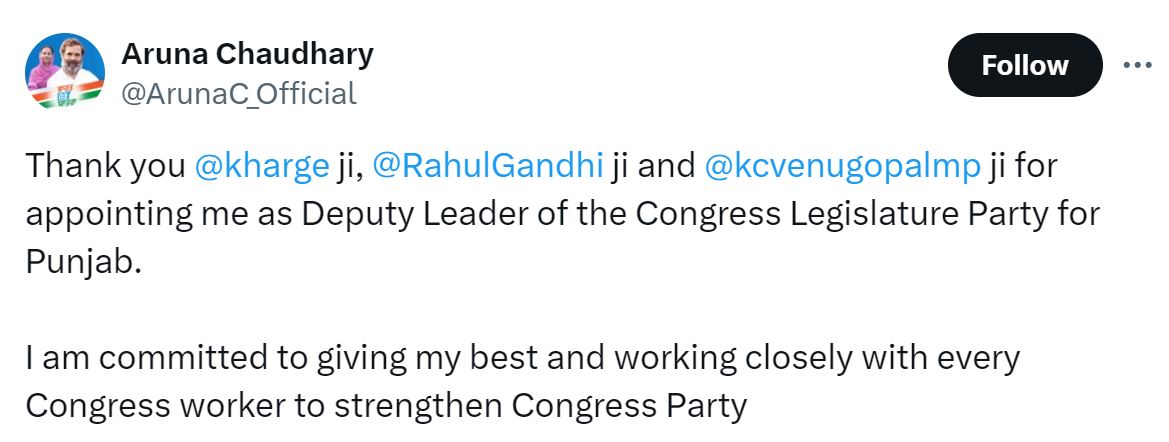Click the @ArunaC_Official handle
1169x442 pixels.
pos(239,94)
